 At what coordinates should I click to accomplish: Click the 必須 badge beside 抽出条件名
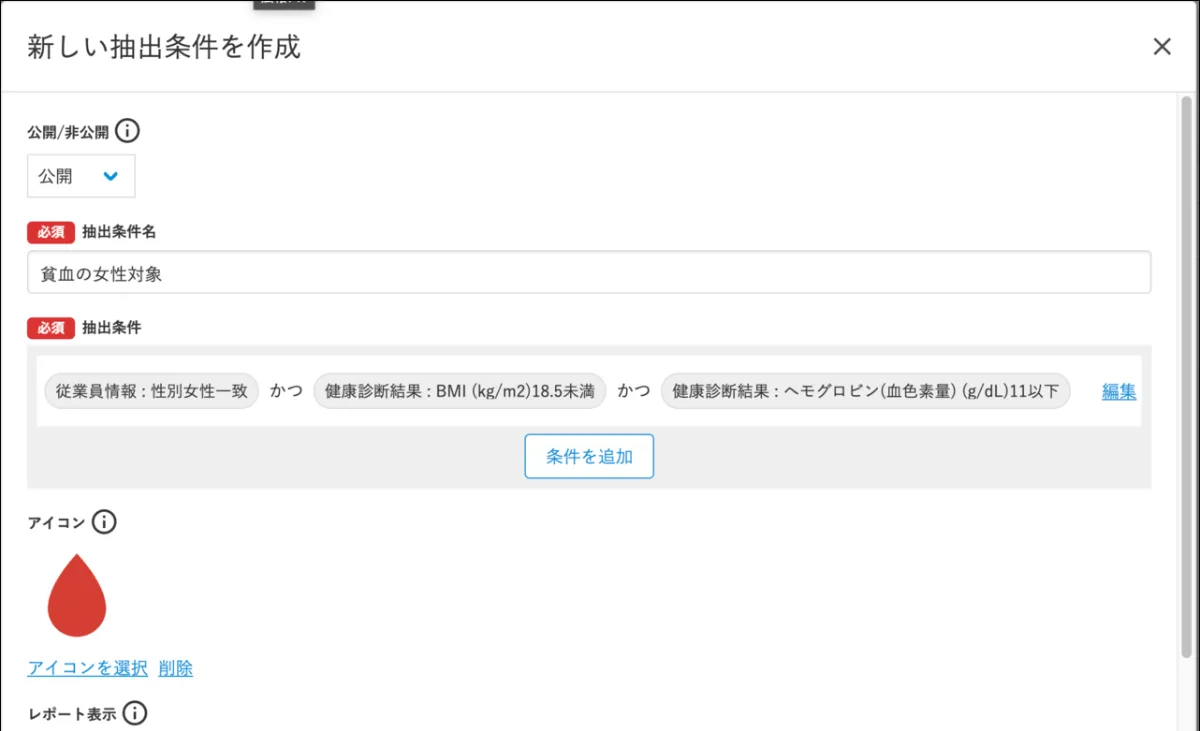(51, 232)
